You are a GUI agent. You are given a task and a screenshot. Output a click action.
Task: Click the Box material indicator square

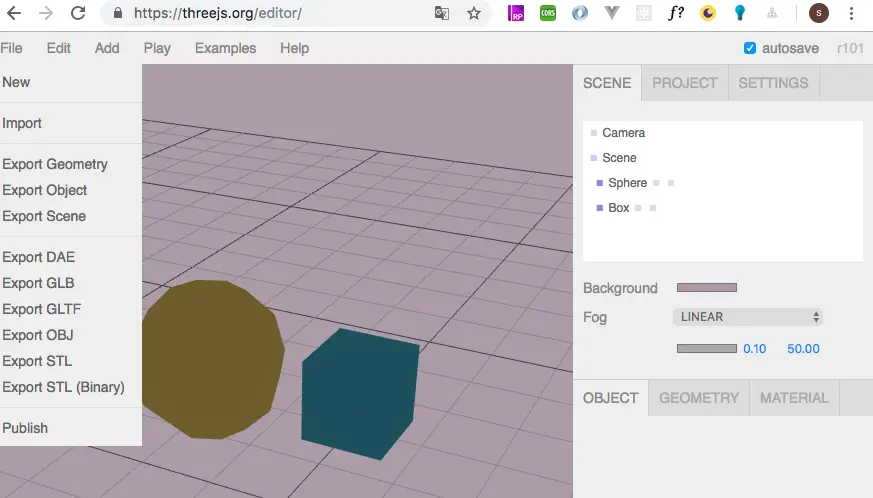coord(653,208)
